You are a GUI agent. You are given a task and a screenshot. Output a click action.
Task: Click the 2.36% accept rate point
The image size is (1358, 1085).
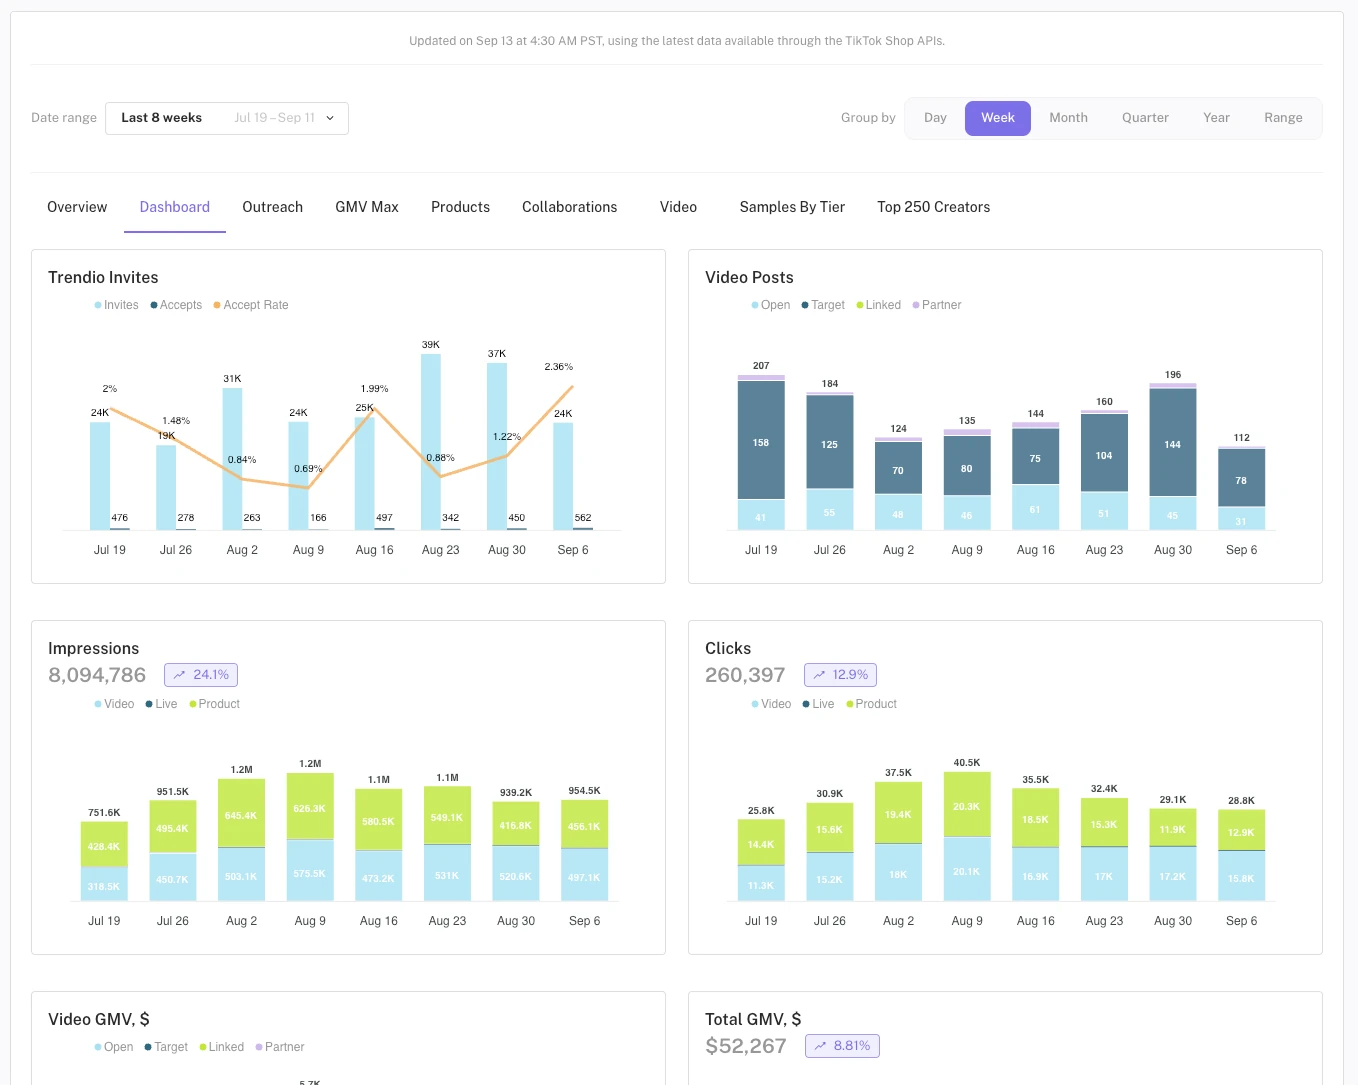coord(573,386)
